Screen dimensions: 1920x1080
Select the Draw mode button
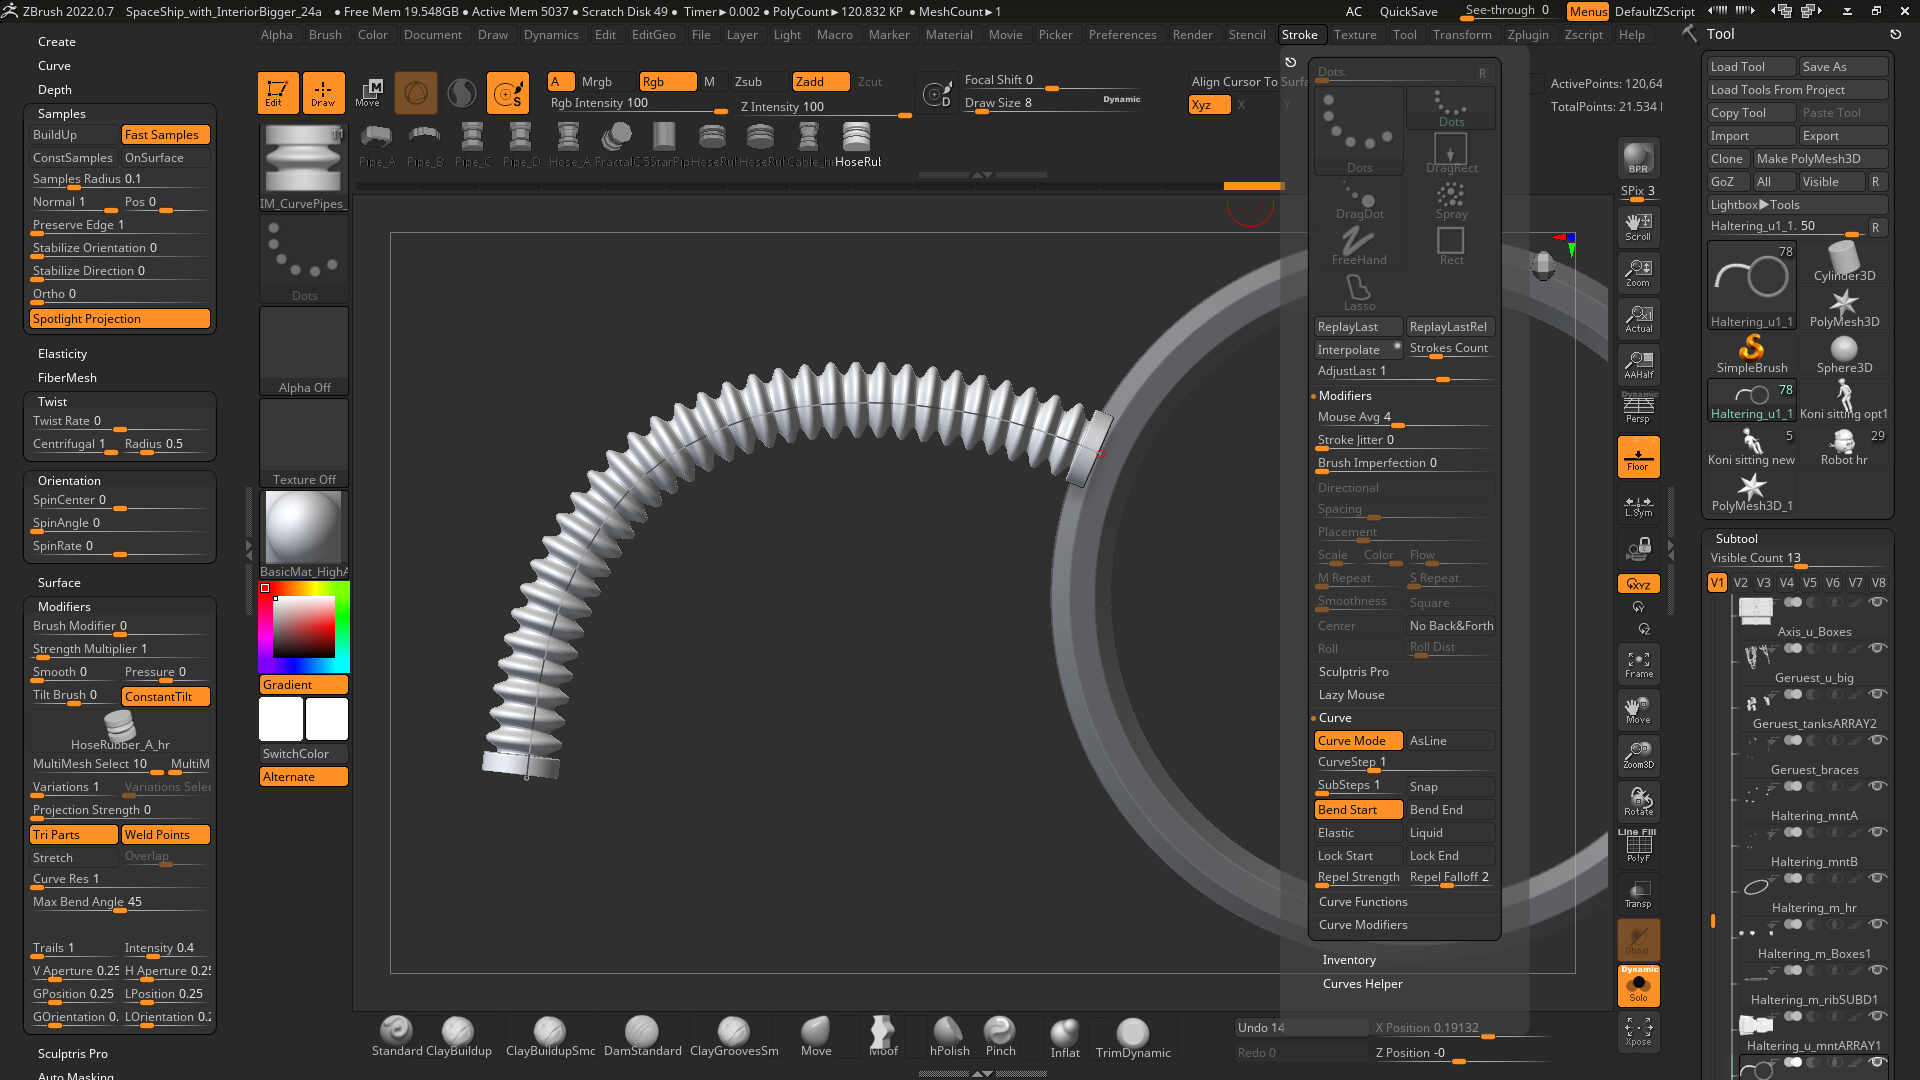(323, 92)
